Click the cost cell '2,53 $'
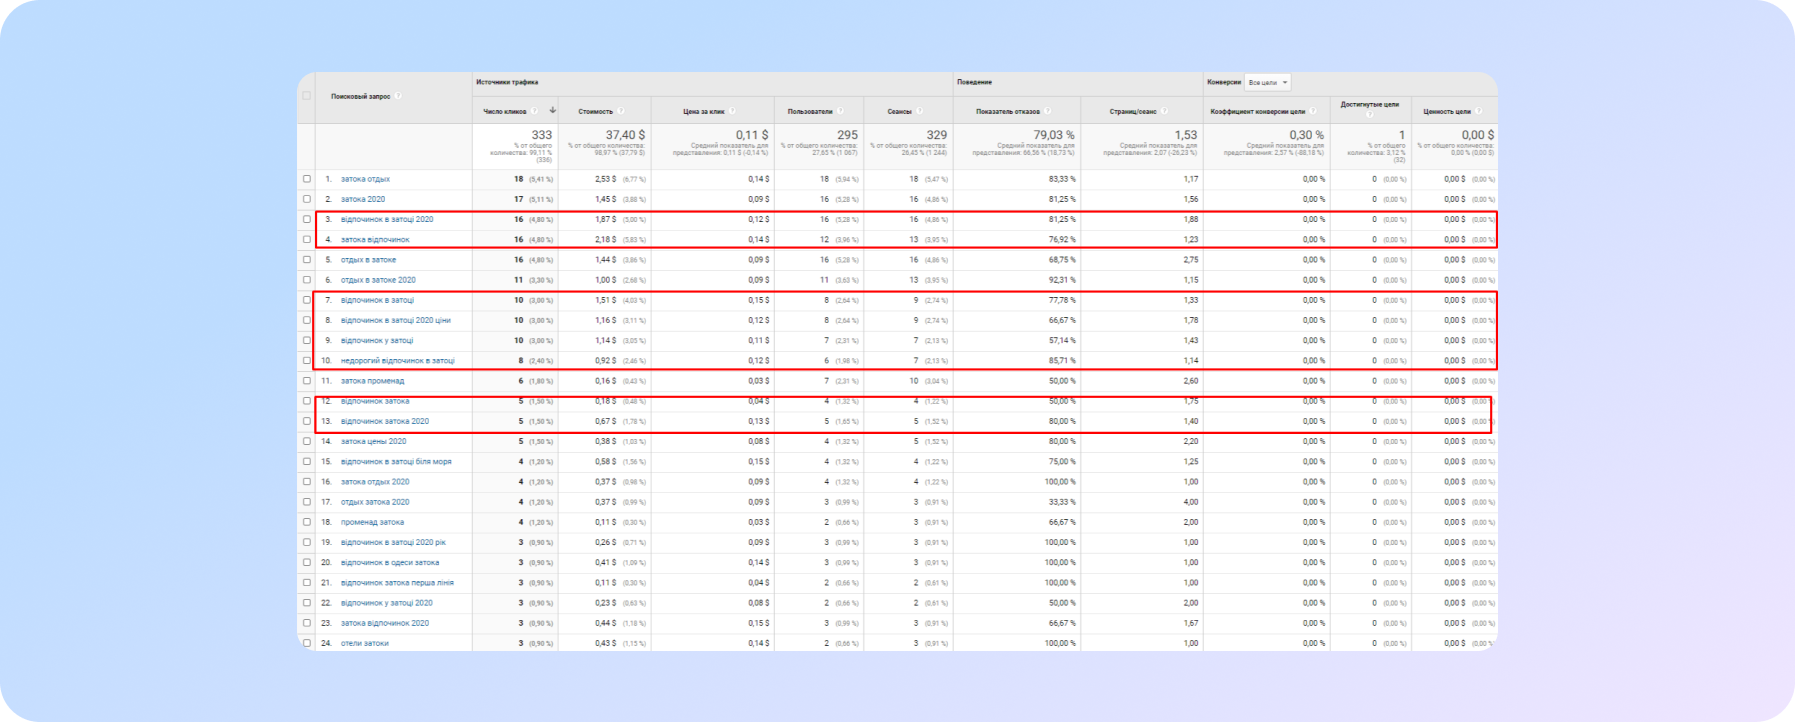Screen dimensions: 1795x722 [x=605, y=179]
